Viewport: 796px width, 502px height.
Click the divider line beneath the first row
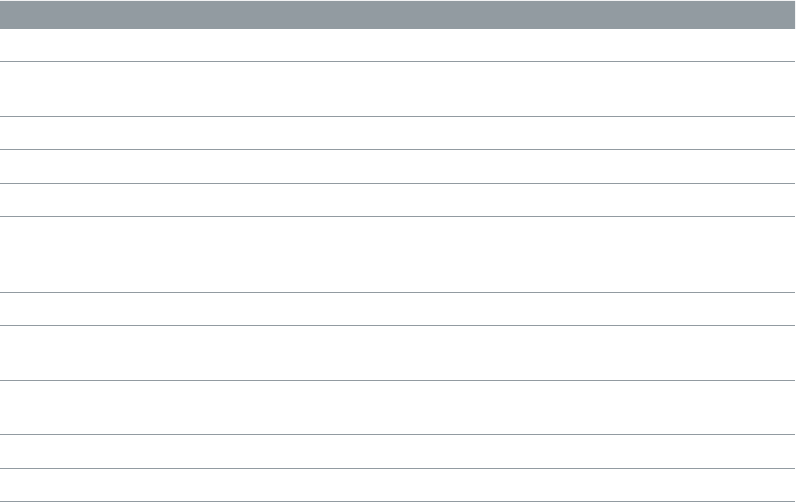(x=398, y=62)
